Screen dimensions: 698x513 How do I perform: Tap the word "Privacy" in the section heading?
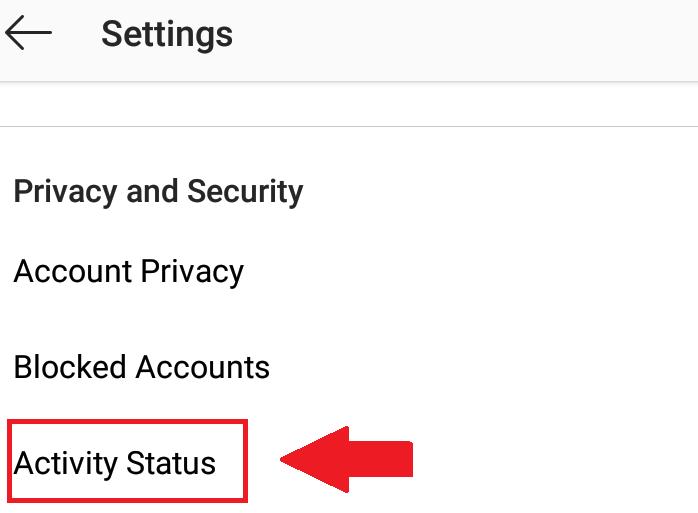pos(66,191)
